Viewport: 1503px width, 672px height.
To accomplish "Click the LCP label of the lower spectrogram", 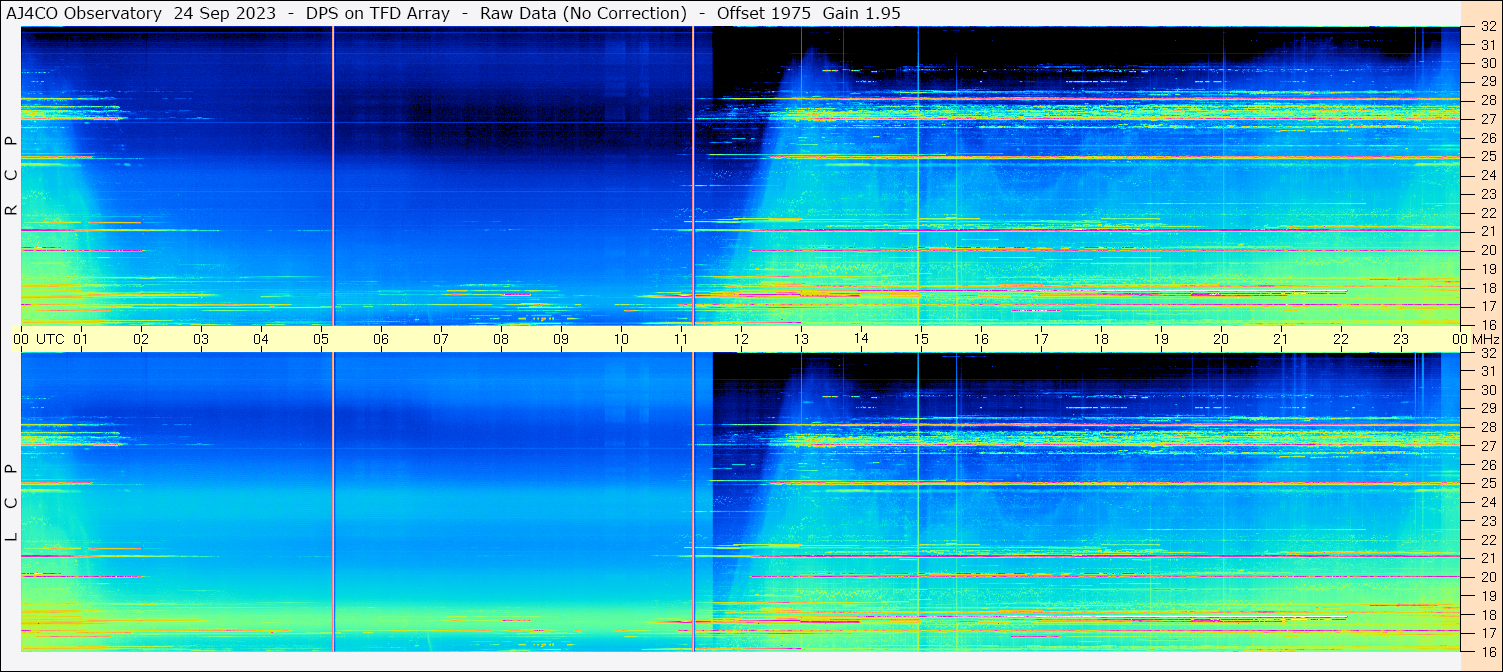I will [x=11, y=502].
